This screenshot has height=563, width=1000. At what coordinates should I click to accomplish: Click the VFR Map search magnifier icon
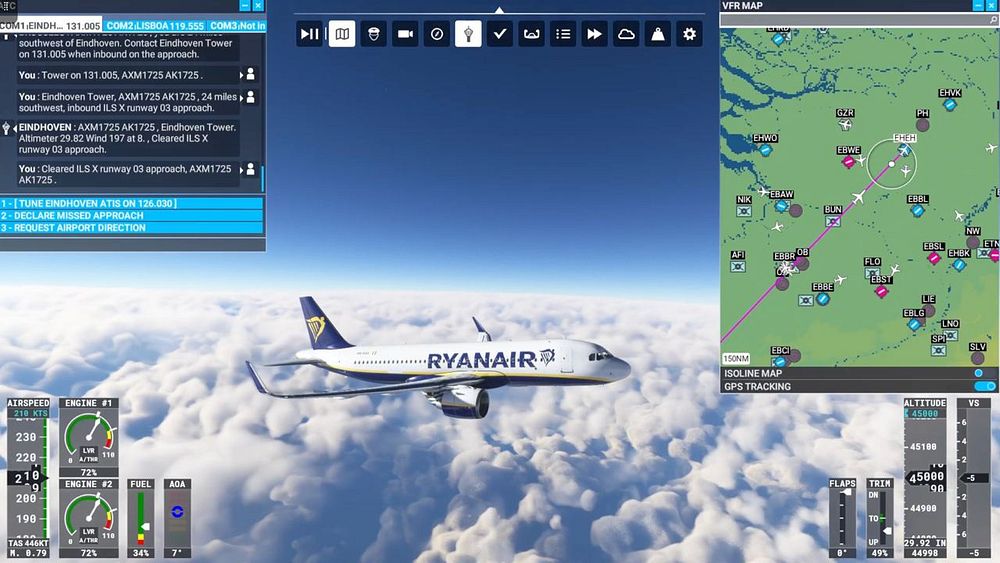pos(993,20)
